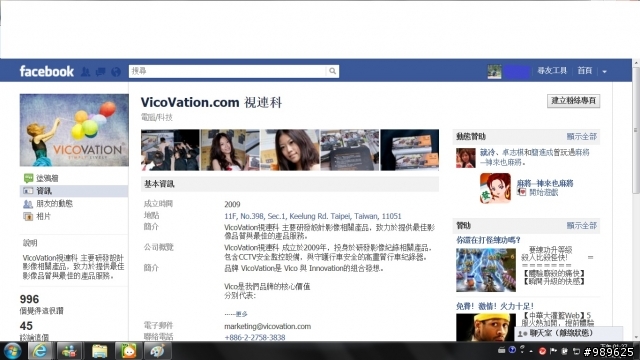Screen dimensions: 640x360
Task: Open the mahjong game icon with red-haired woman
Action: pos(495,188)
